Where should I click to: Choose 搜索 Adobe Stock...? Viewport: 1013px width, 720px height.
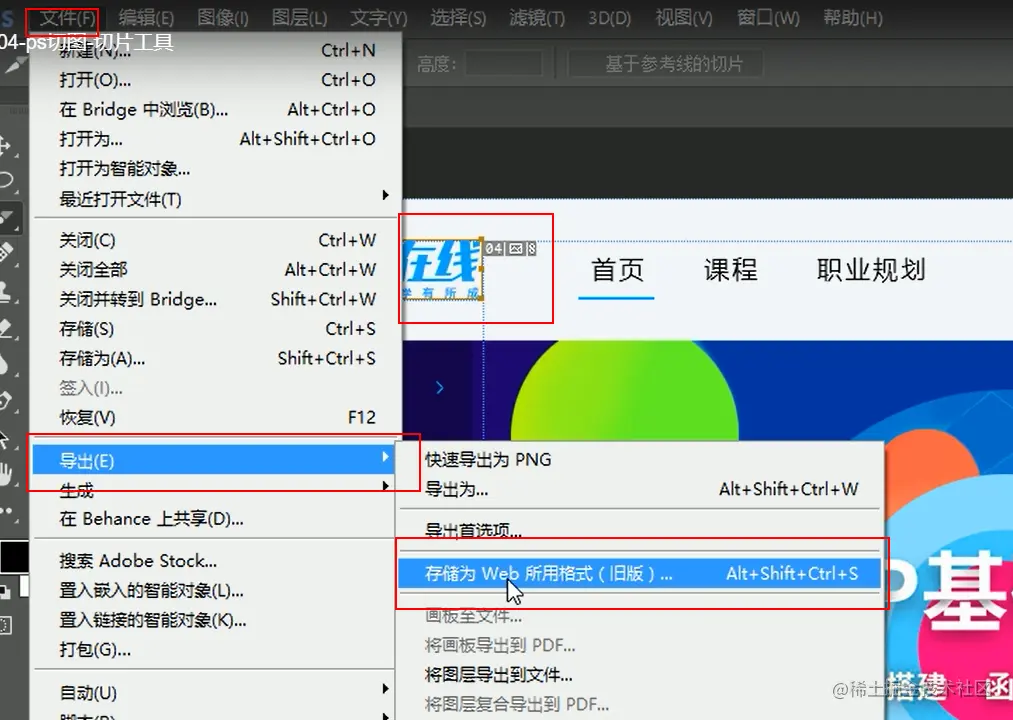(x=214, y=560)
